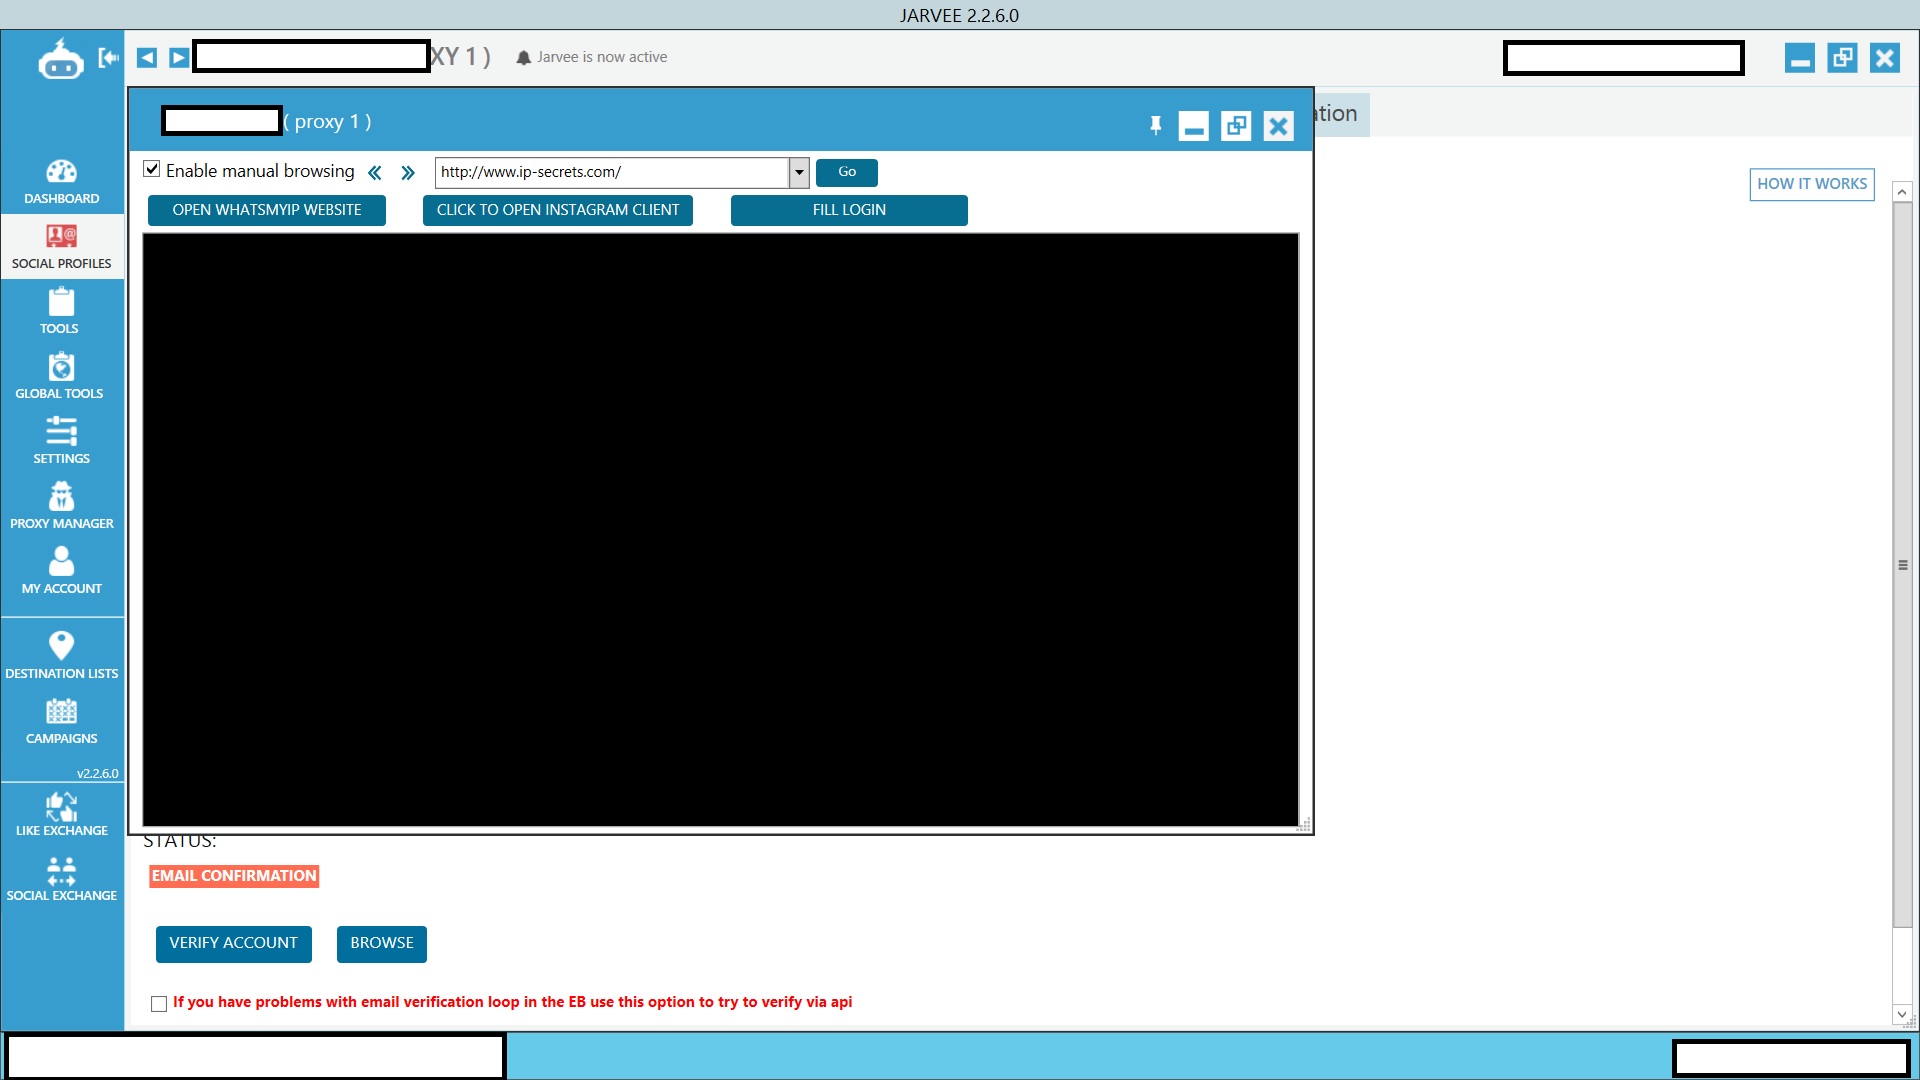This screenshot has width=1920, height=1080.
Task: Click the URL address field
Action: click(x=612, y=172)
